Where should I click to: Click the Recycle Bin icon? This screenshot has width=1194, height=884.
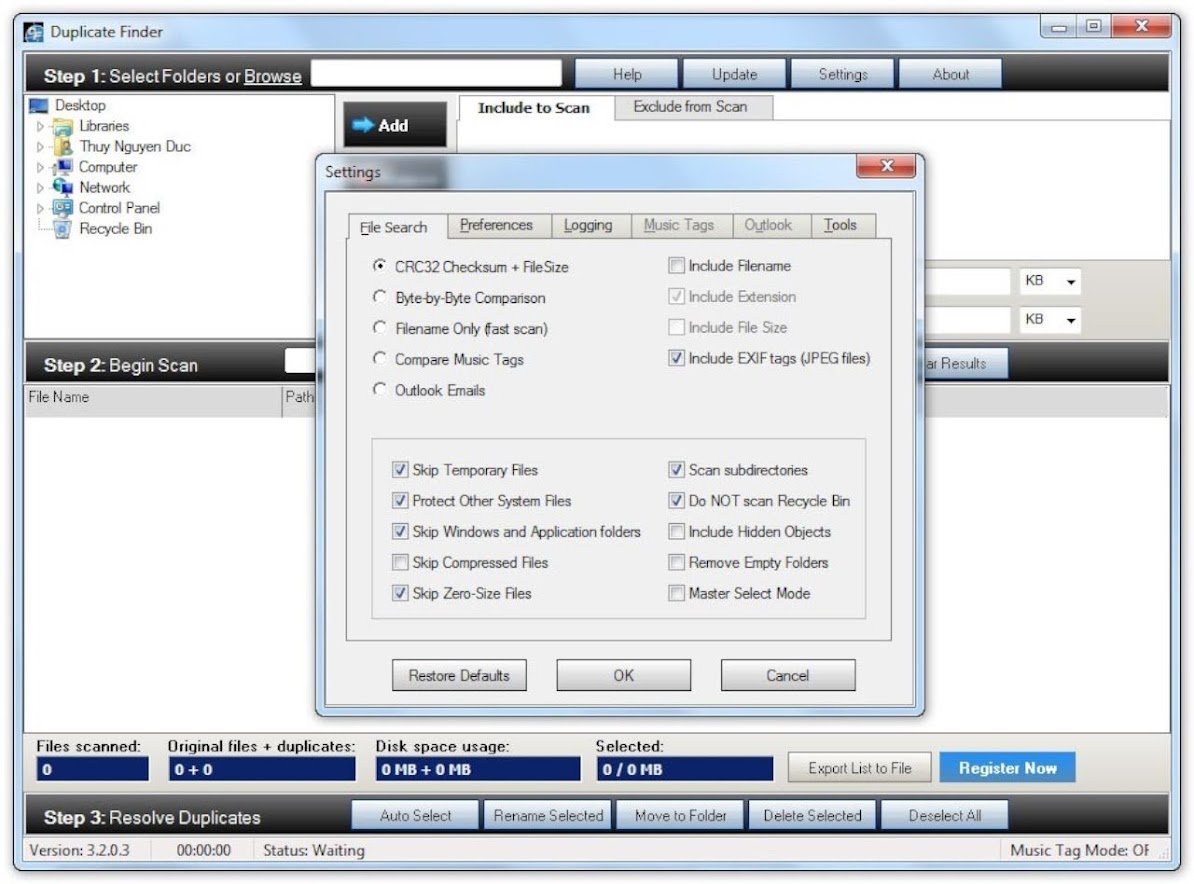[x=62, y=228]
